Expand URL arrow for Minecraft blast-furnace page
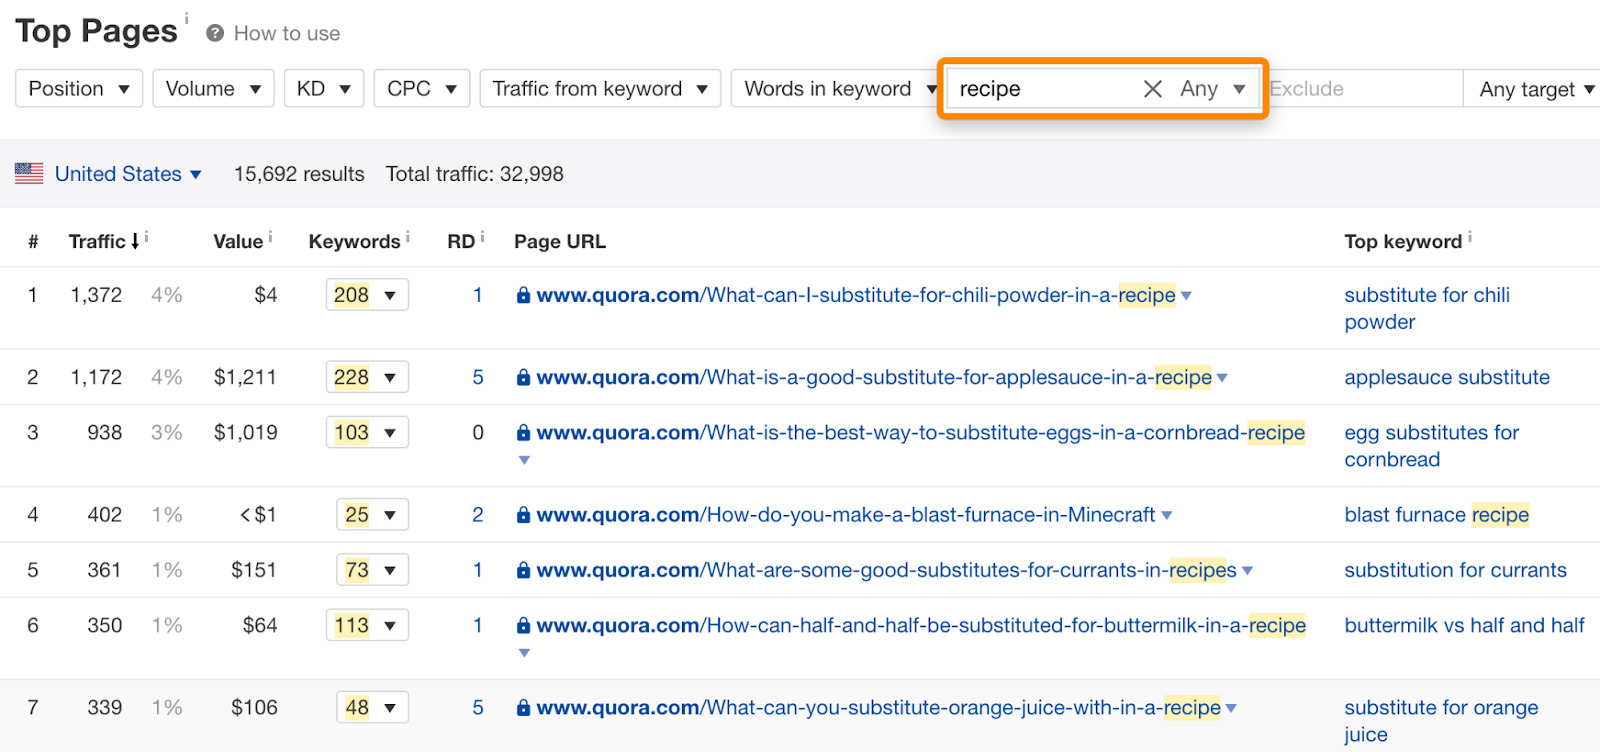1600x752 pixels. (x=1166, y=516)
